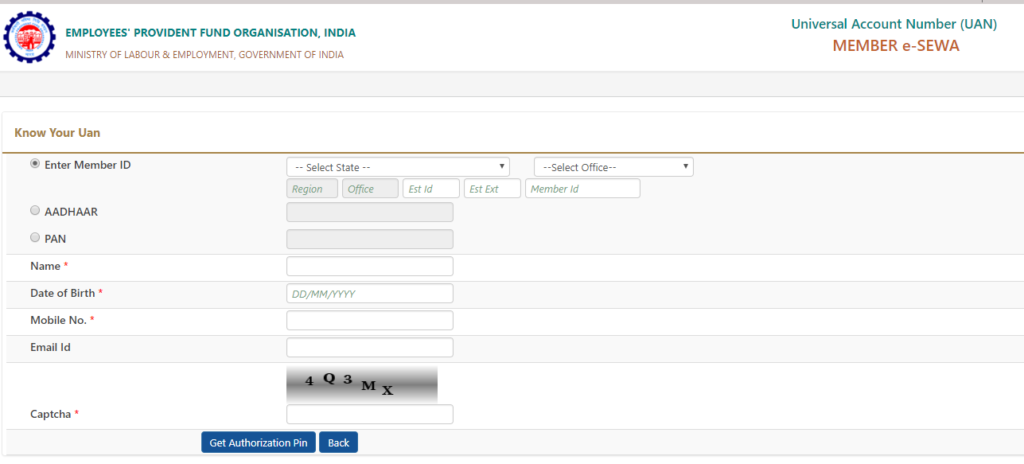Screen dimensions: 1024x464
Task: Click the Email Id label
Action: (x=50, y=348)
